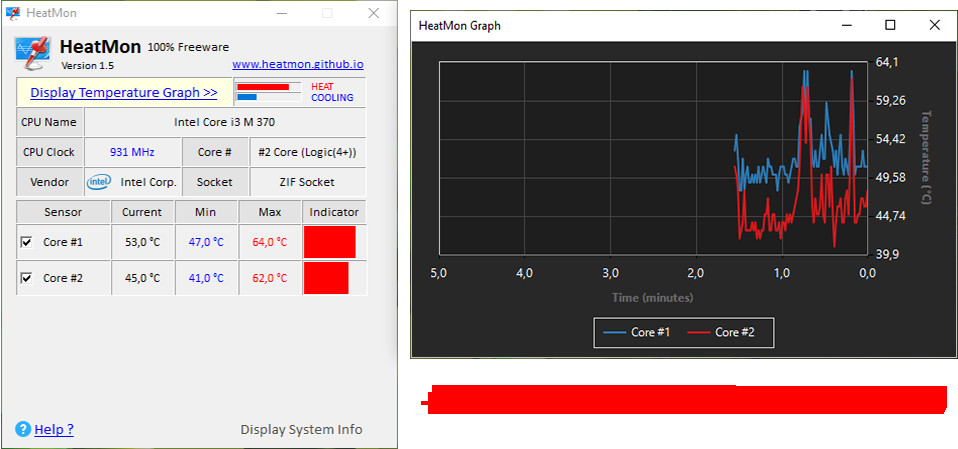
Task: Maximize the HeatMon Graph window
Action: tap(890, 25)
